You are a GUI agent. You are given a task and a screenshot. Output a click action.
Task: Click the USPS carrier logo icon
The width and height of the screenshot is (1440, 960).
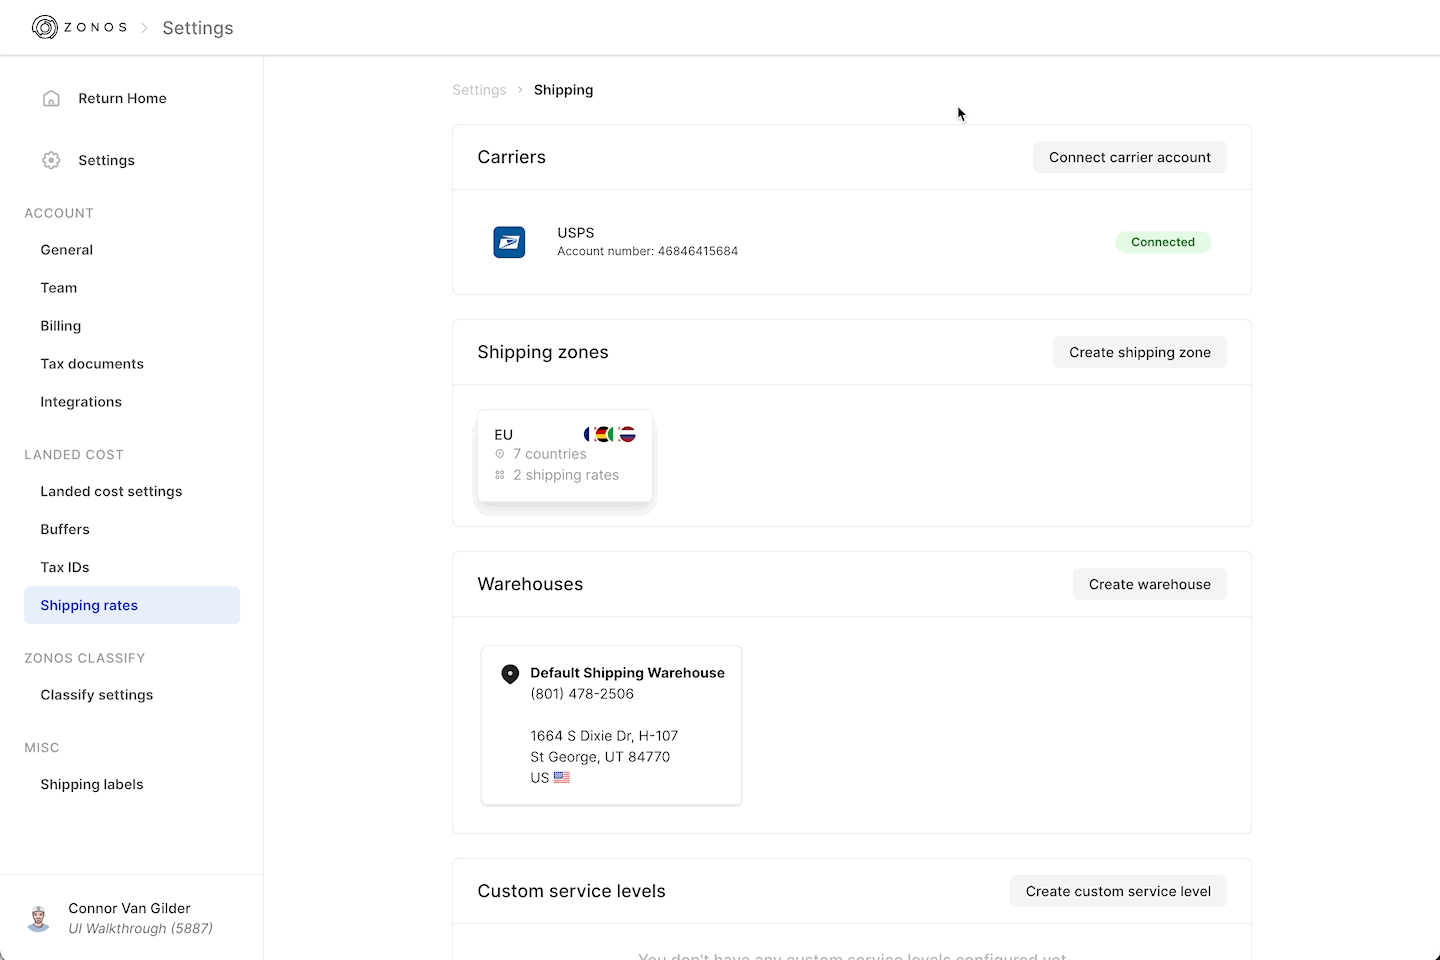point(509,242)
